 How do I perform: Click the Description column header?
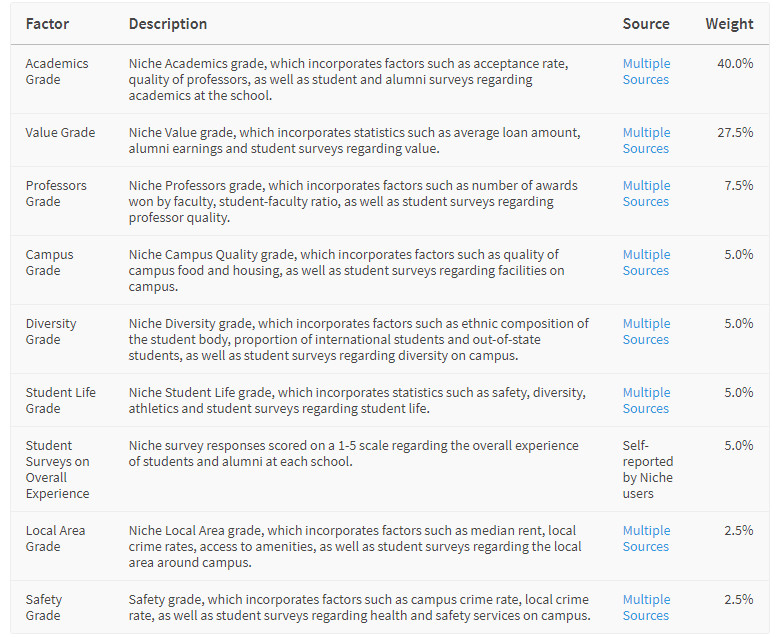pos(168,23)
